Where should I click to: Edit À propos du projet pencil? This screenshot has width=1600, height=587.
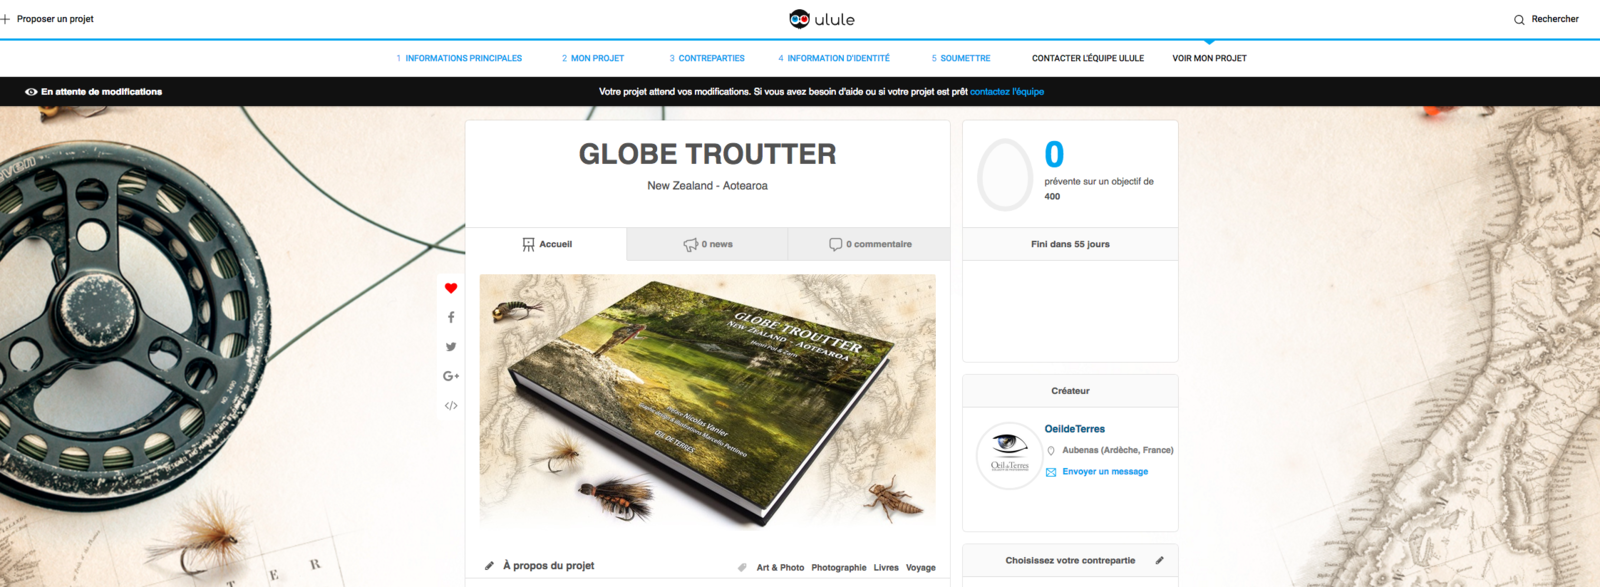489,566
